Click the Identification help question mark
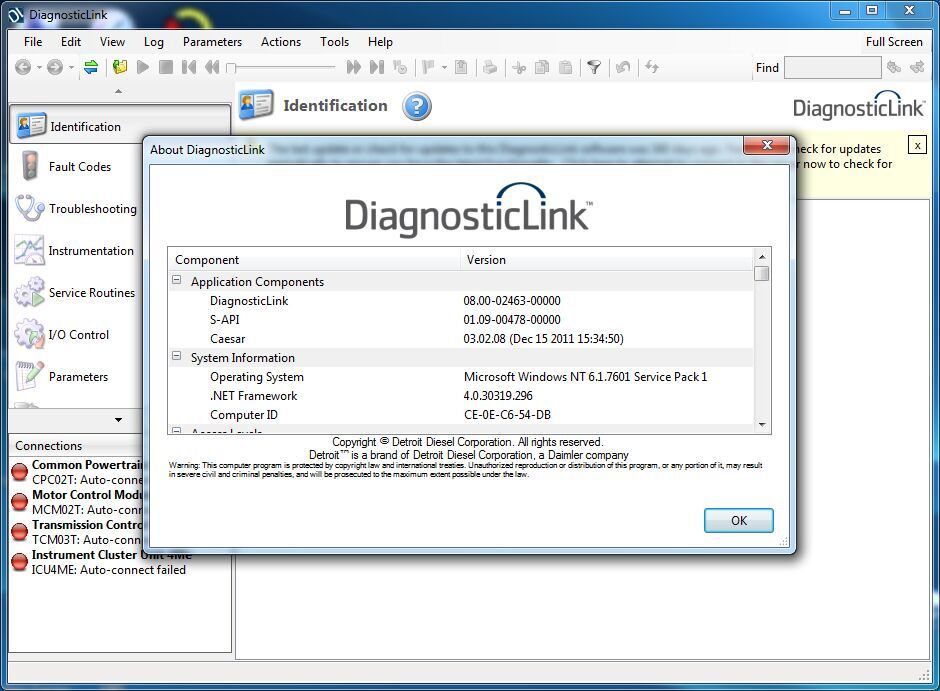This screenshot has width=940, height=691. (x=416, y=106)
